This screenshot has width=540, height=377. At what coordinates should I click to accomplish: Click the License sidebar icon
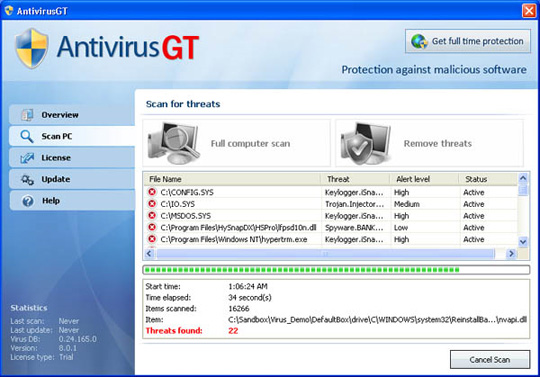click(x=27, y=158)
